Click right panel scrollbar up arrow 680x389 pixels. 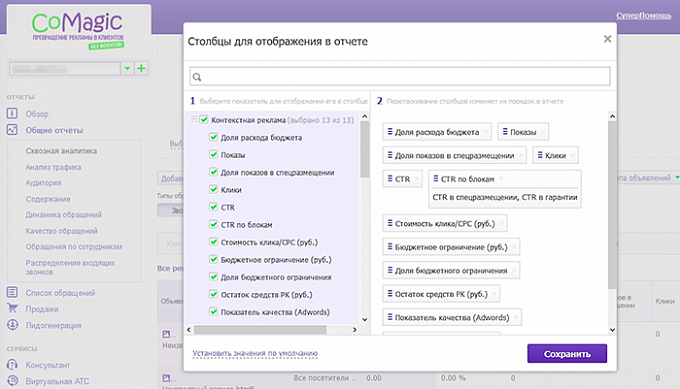click(x=612, y=116)
